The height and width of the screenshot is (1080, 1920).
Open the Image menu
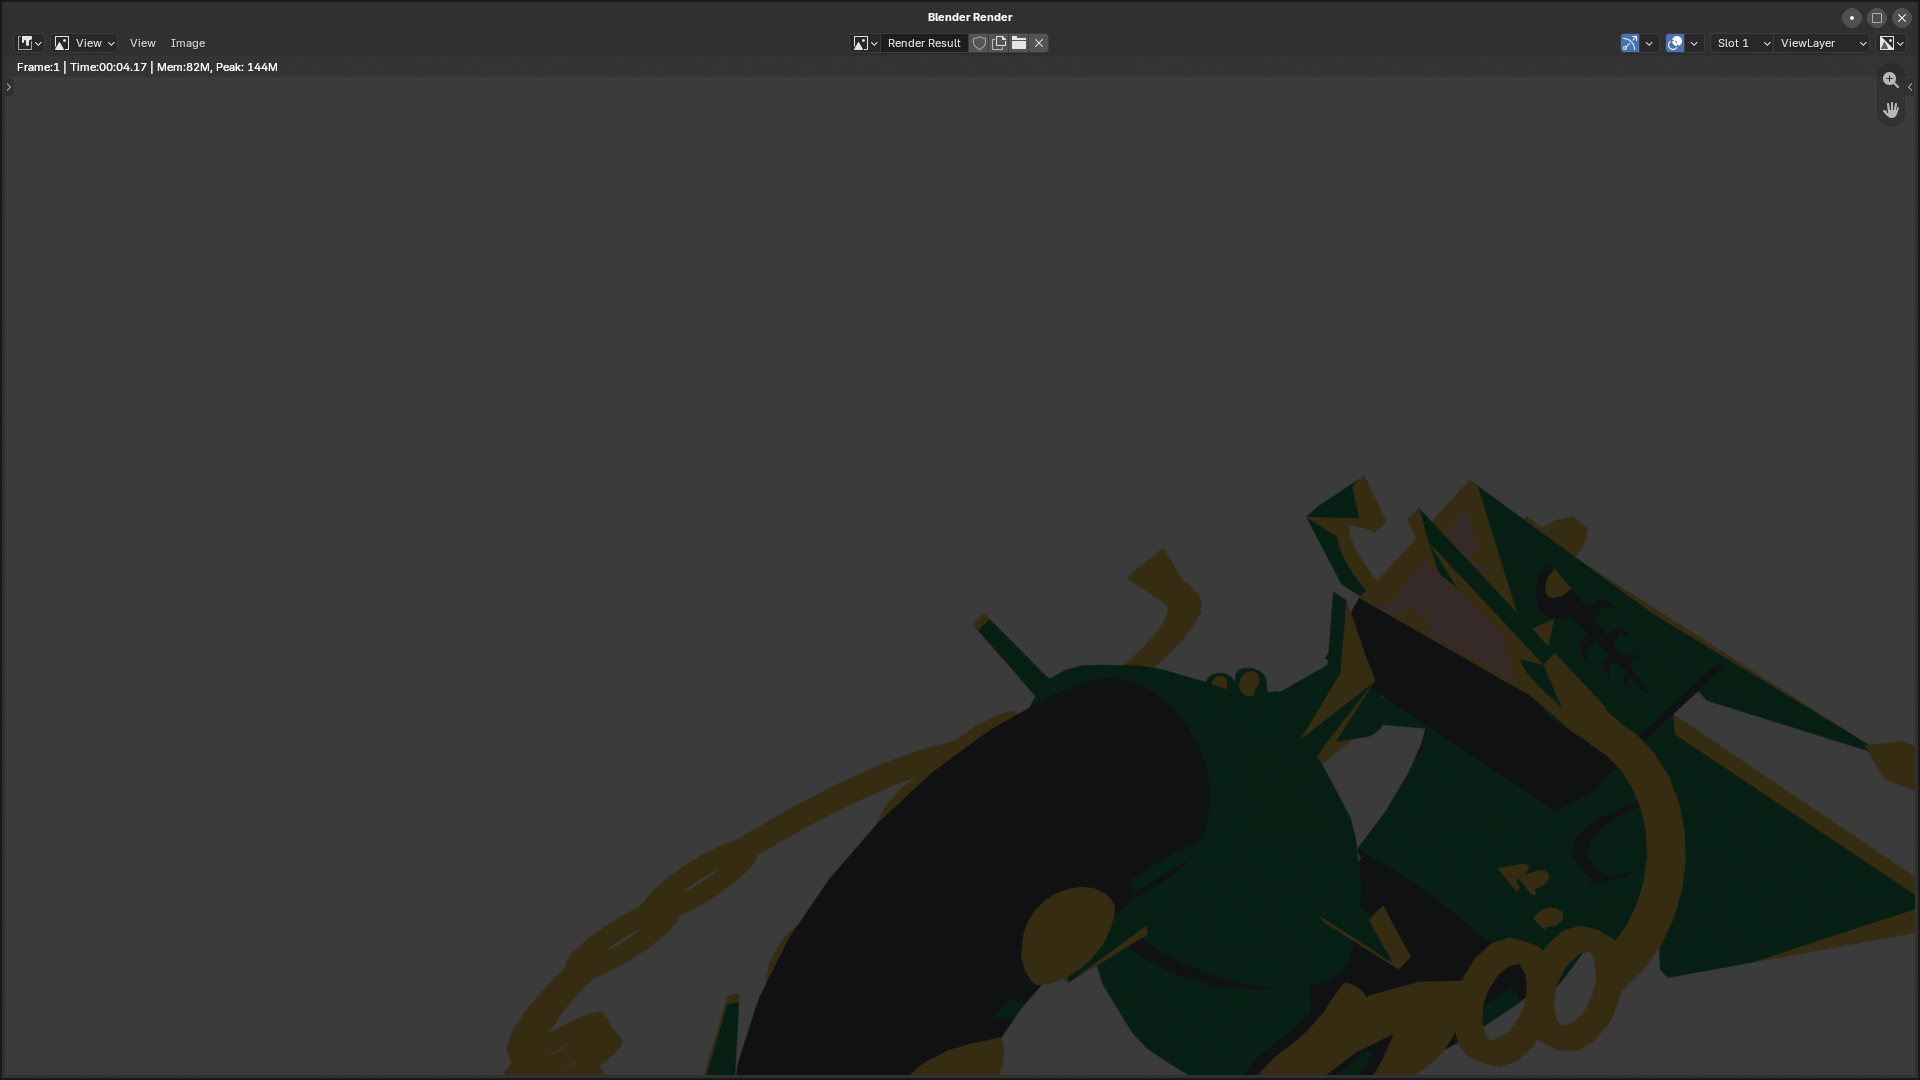(x=188, y=43)
